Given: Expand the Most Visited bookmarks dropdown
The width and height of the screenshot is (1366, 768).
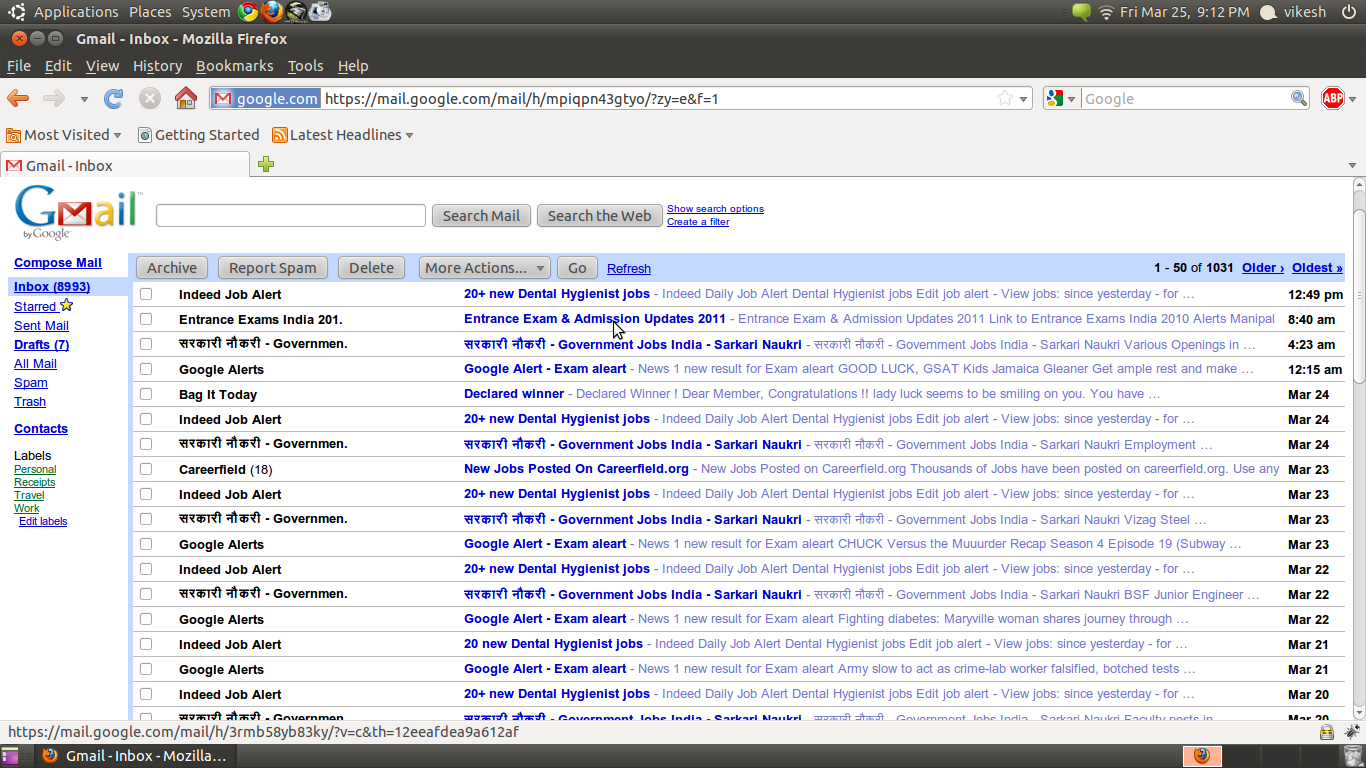Looking at the screenshot, I should point(117,135).
